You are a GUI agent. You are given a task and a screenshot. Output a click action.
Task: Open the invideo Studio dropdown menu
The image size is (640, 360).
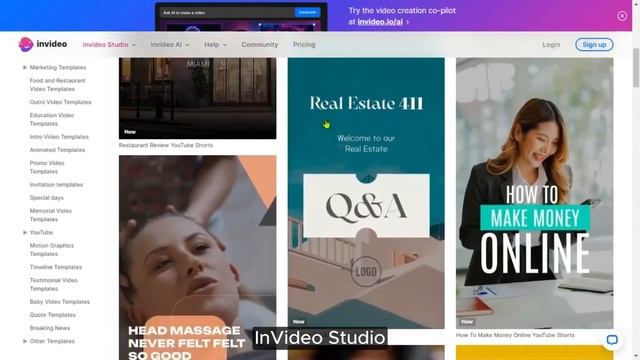(x=109, y=44)
